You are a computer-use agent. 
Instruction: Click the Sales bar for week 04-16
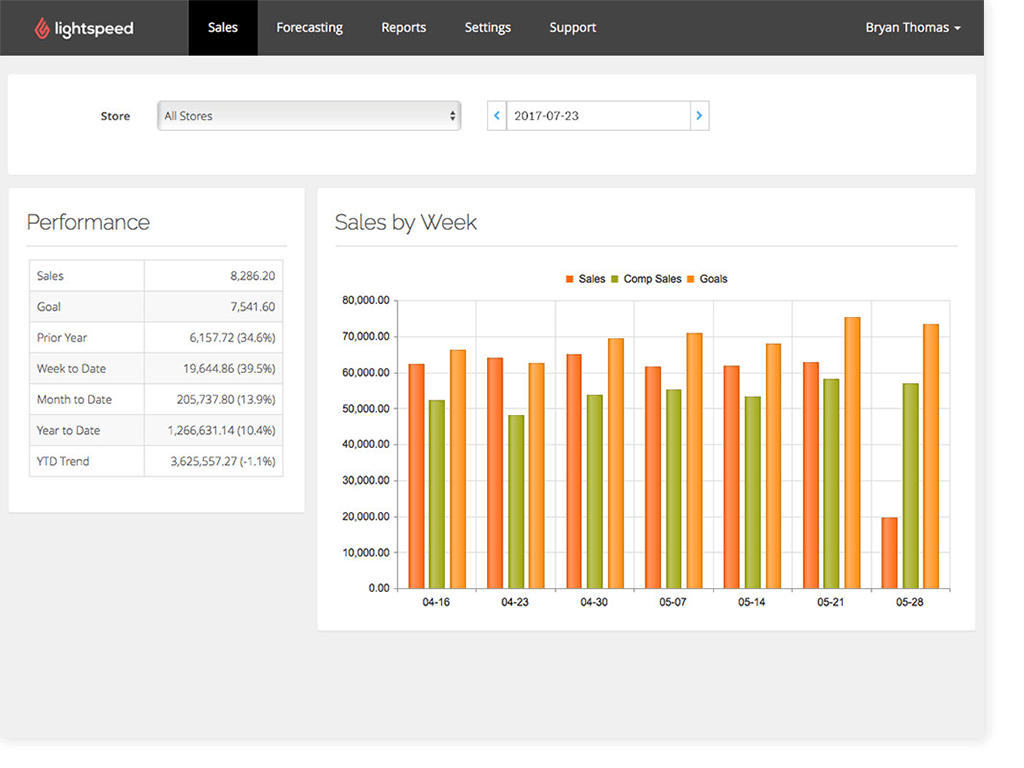pyautogui.click(x=417, y=477)
